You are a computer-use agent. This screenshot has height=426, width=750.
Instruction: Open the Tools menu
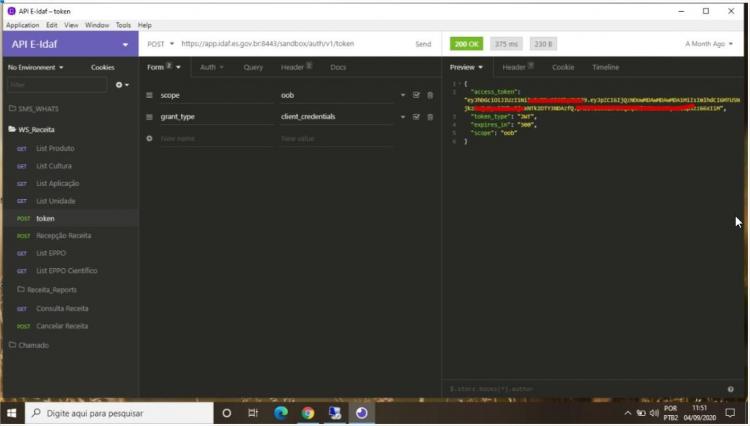(x=123, y=25)
